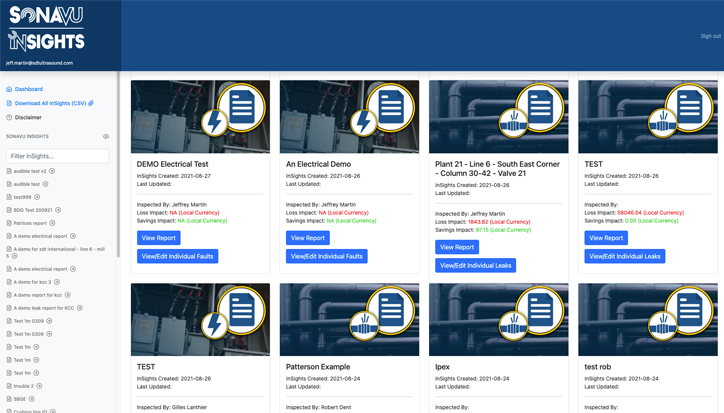This screenshot has width=724, height=413.
Task: Select A demo report for kcc insight
Action: (37, 295)
